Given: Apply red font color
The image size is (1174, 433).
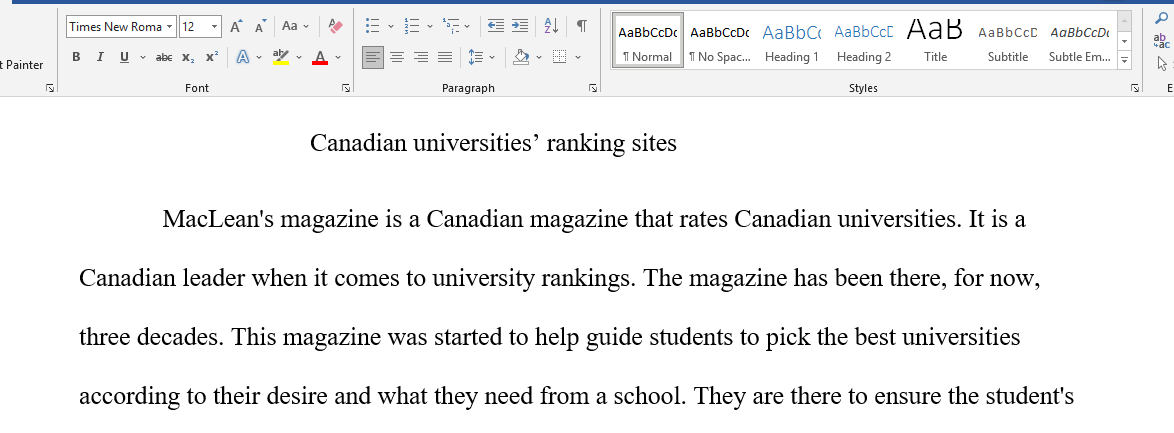Looking at the screenshot, I should point(320,57).
